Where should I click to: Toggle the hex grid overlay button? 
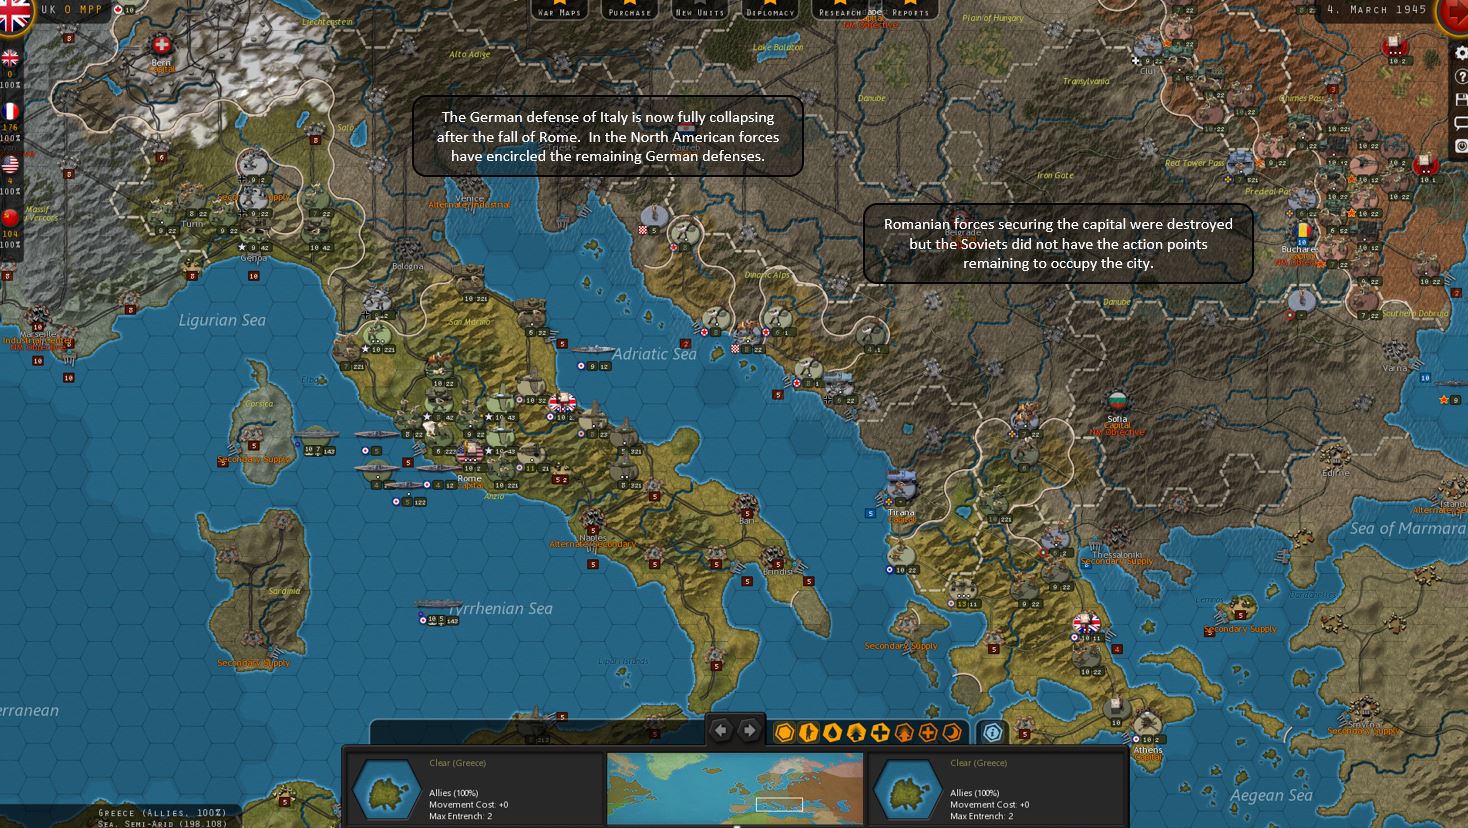tap(785, 733)
